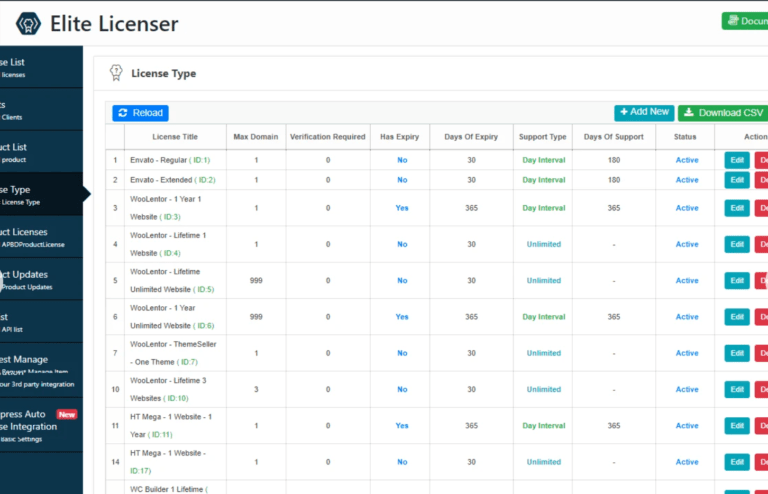Edit WooLentor - Lifetime 1 Website

coord(737,244)
